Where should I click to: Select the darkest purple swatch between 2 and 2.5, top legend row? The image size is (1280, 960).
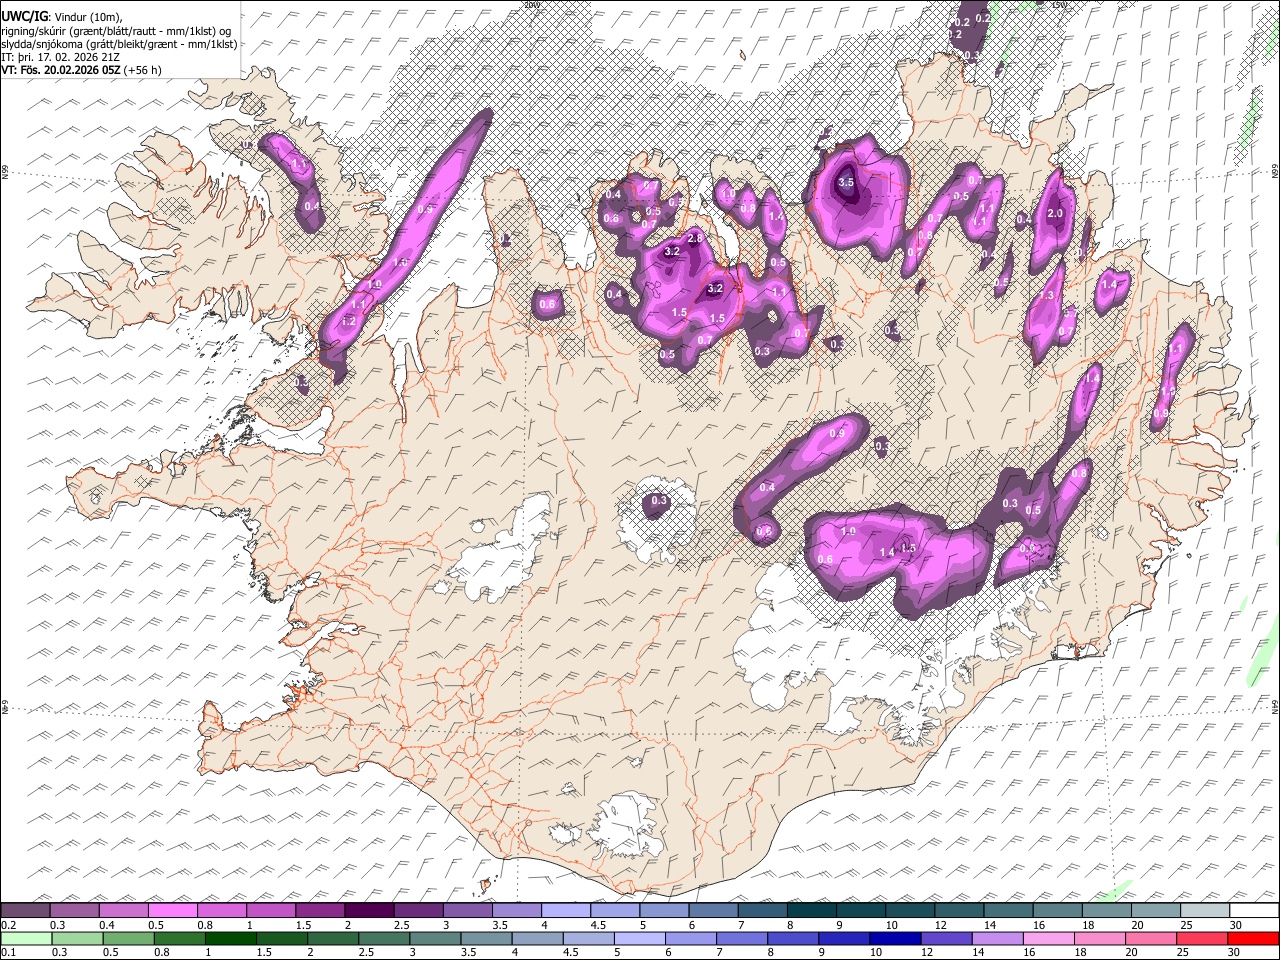tap(368, 911)
